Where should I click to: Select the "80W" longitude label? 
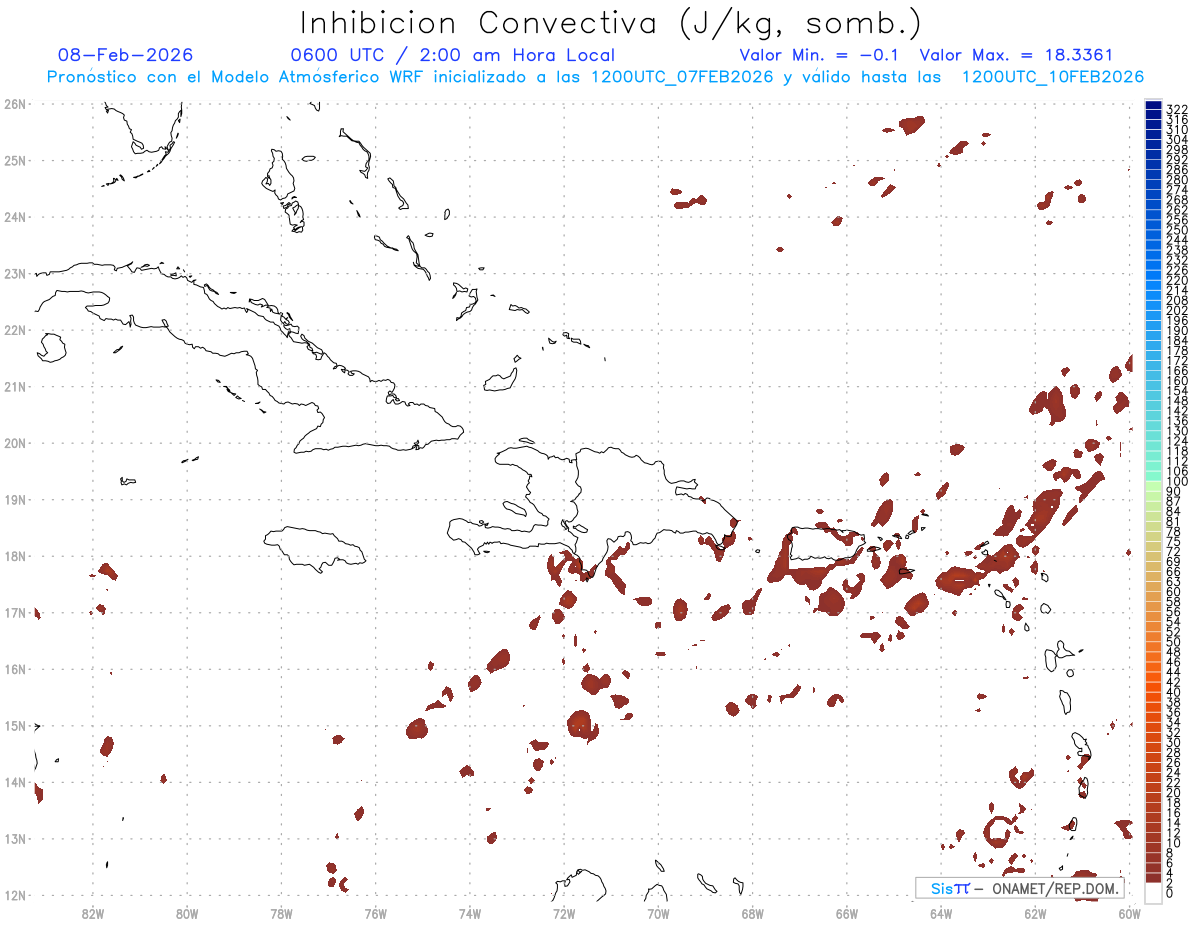pyautogui.click(x=187, y=913)
